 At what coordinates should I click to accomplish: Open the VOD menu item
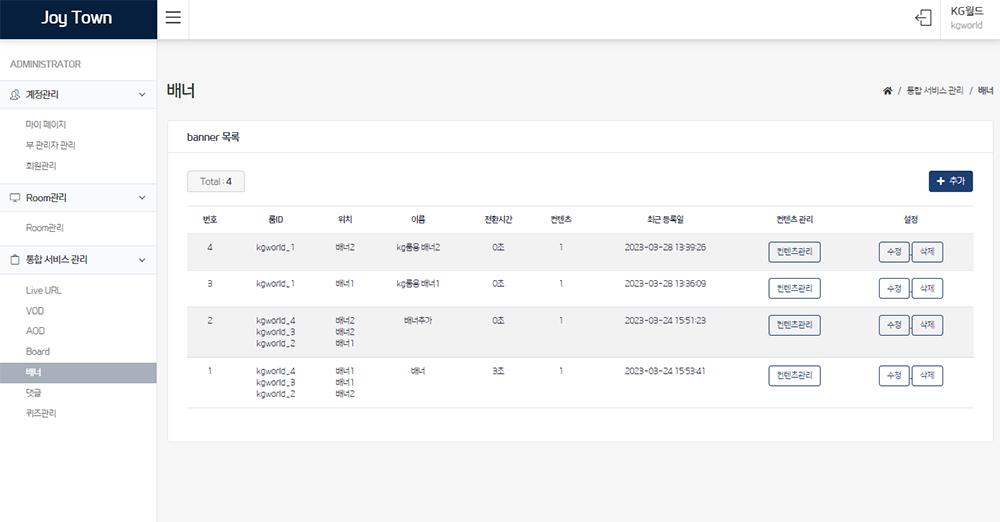point(35,311)
